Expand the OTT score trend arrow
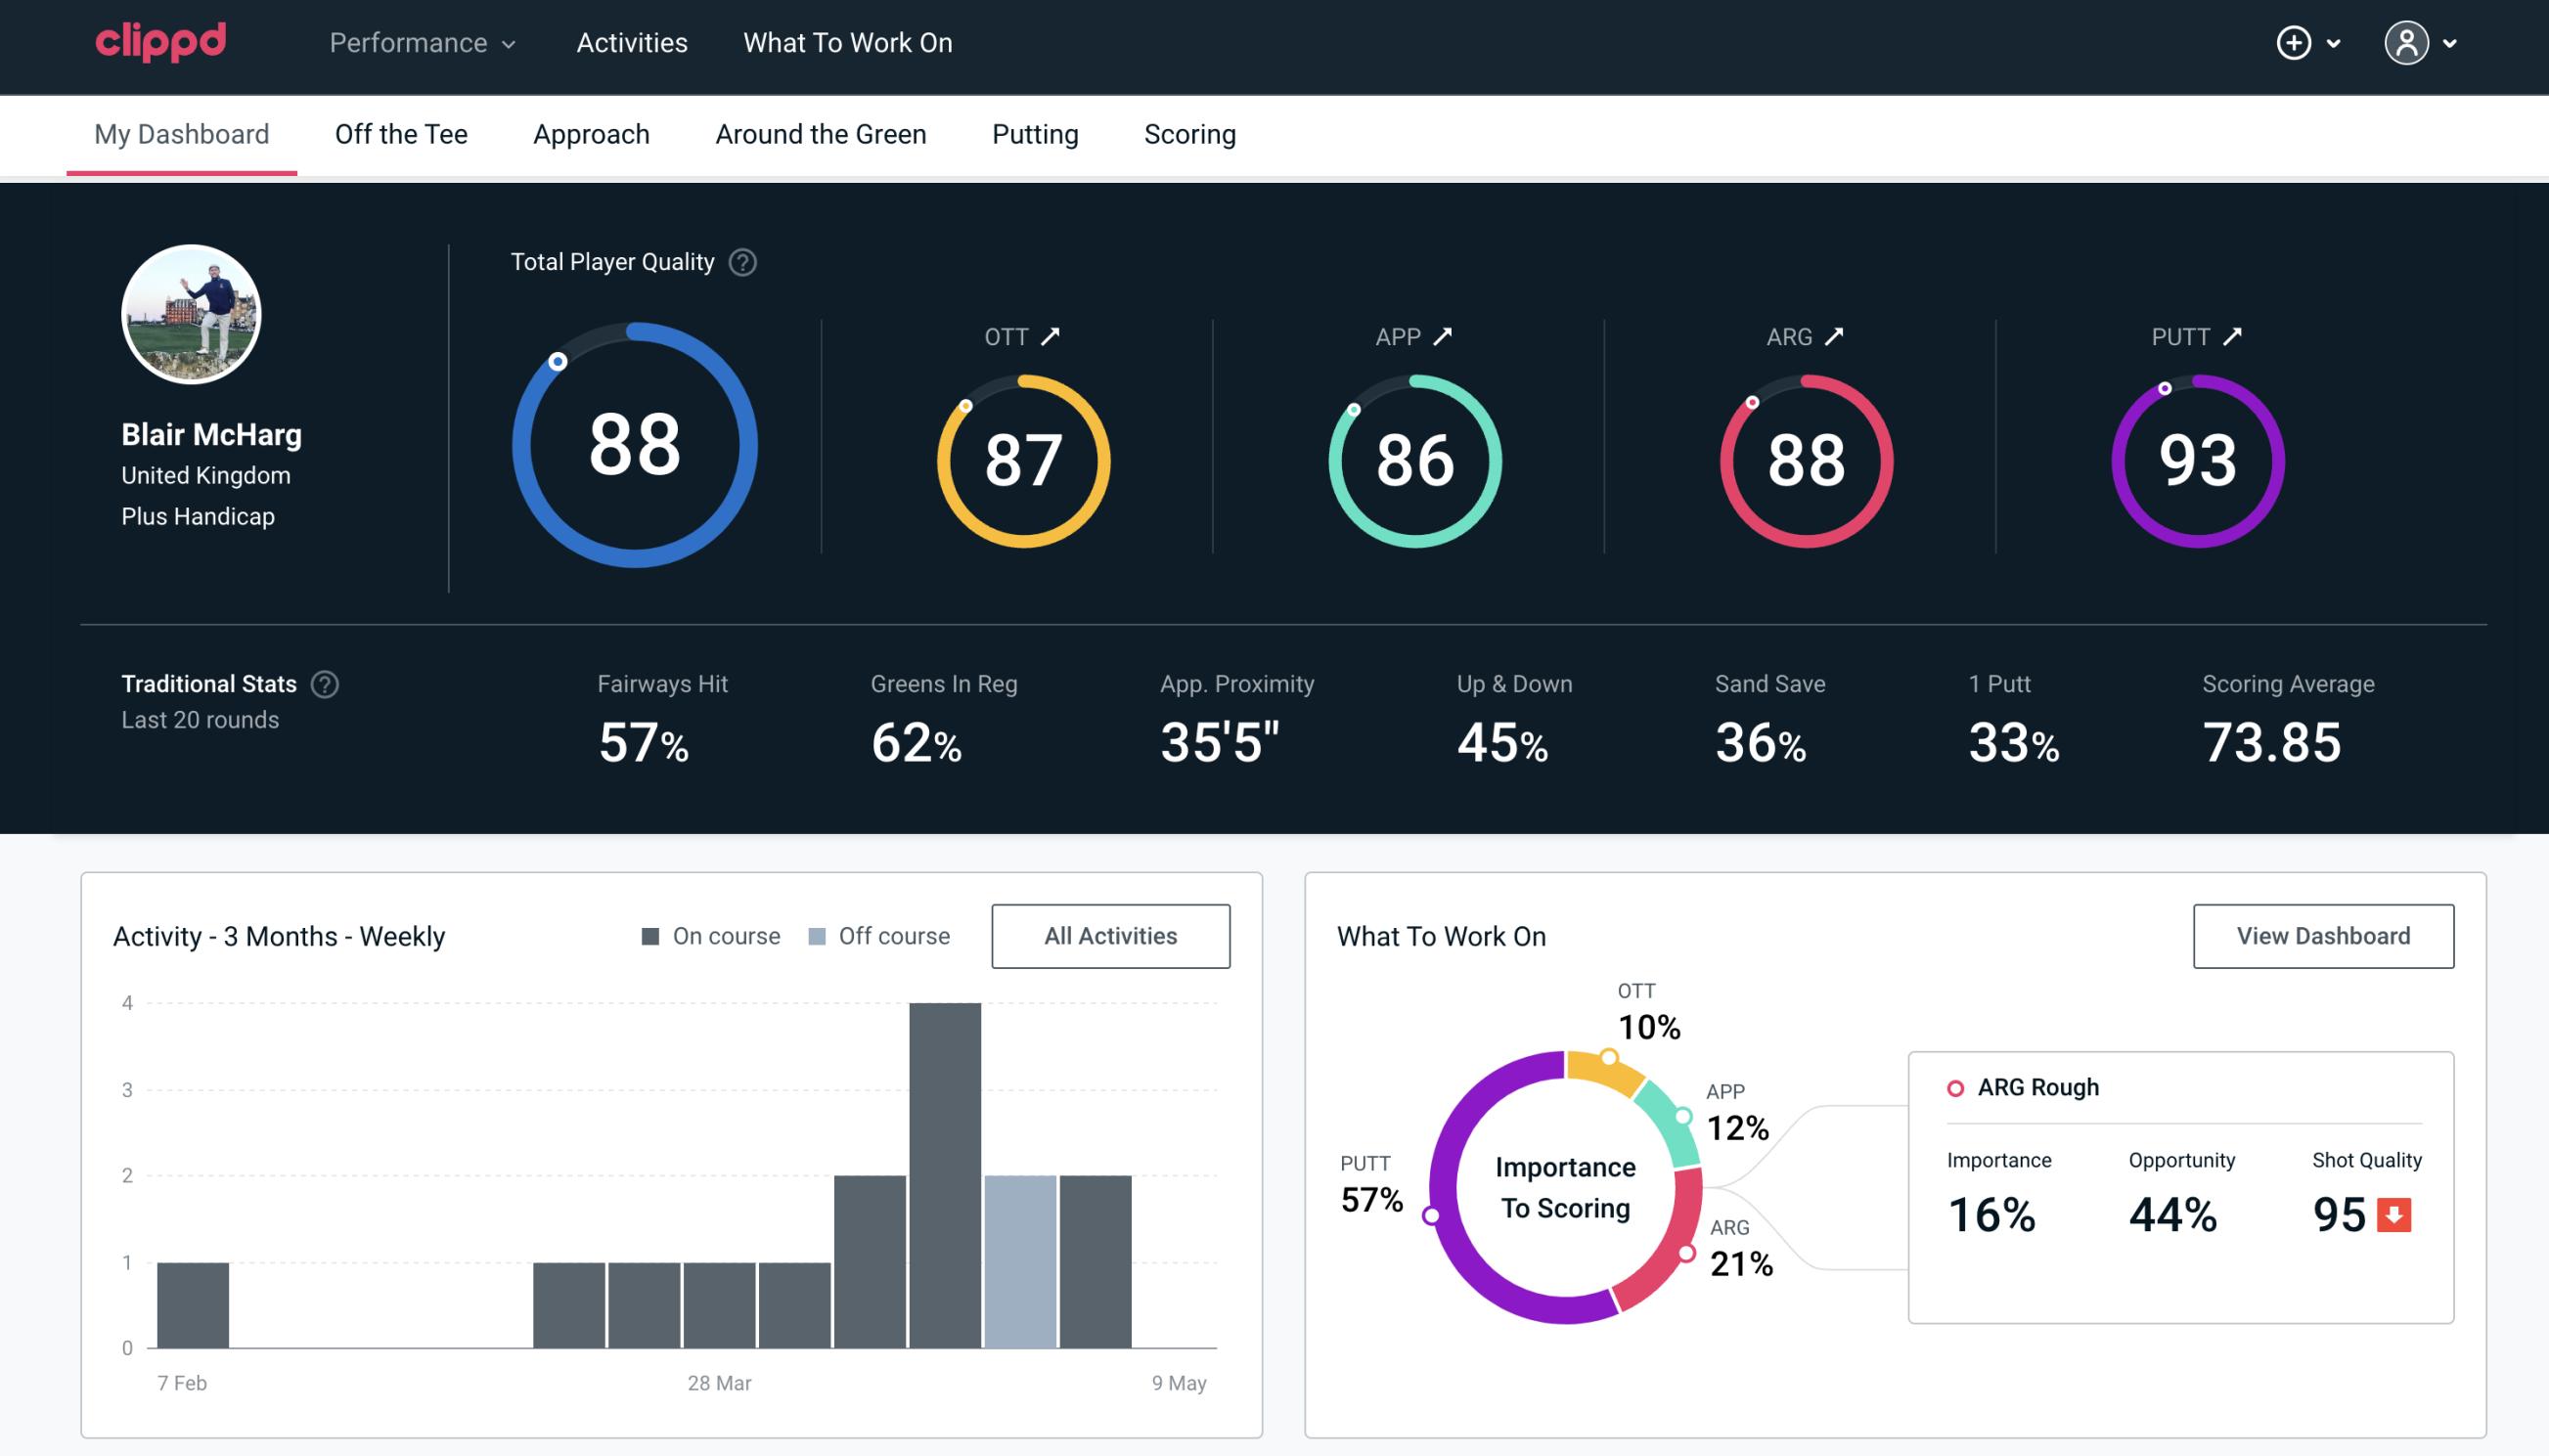This screenshot has width=2549, height=1456. point(1051,336)
